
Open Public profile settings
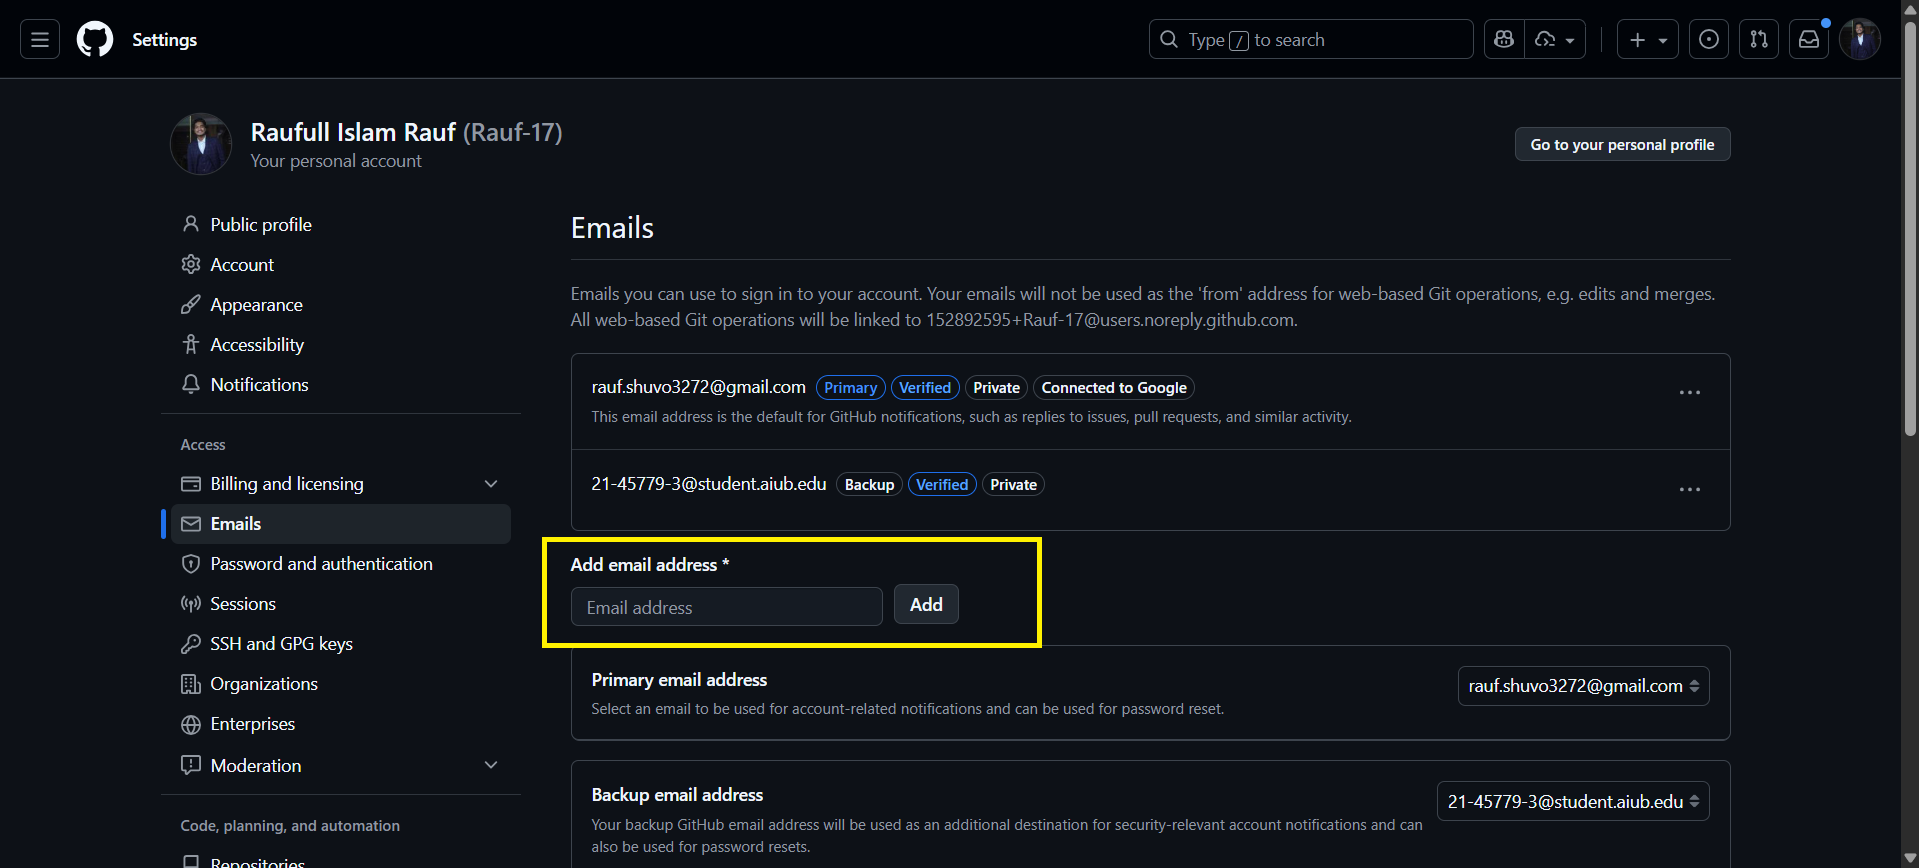(340, 225)
